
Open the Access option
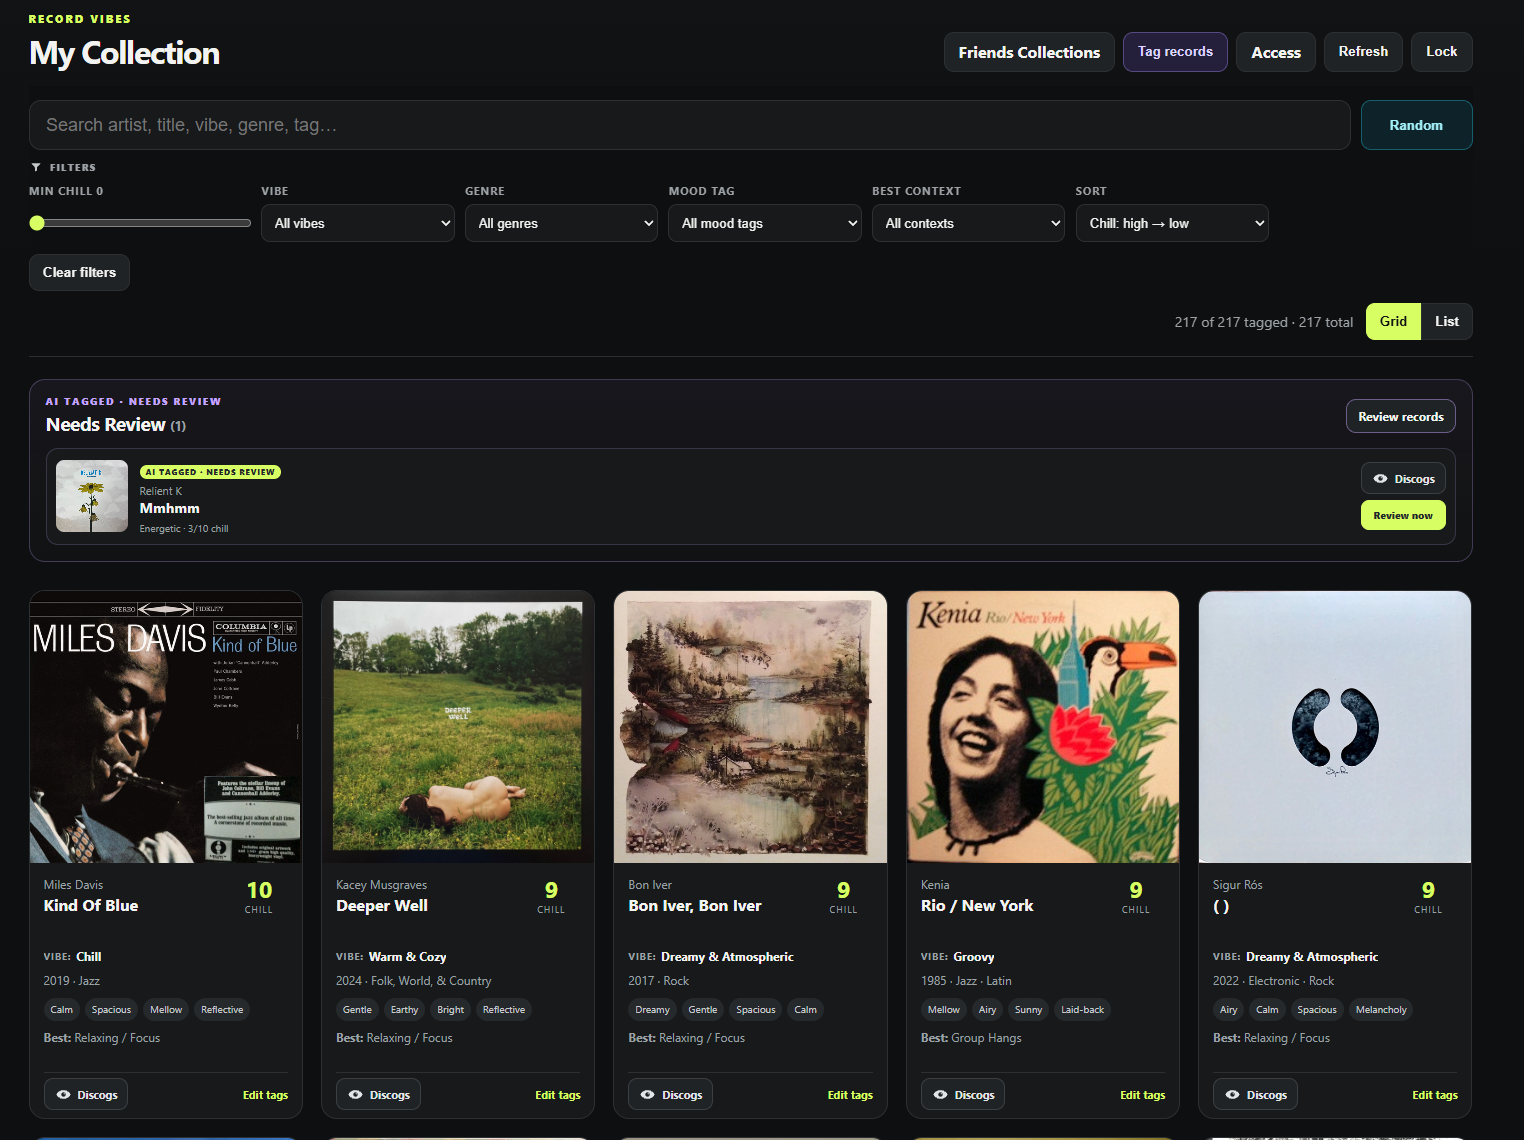(1276, 52)
